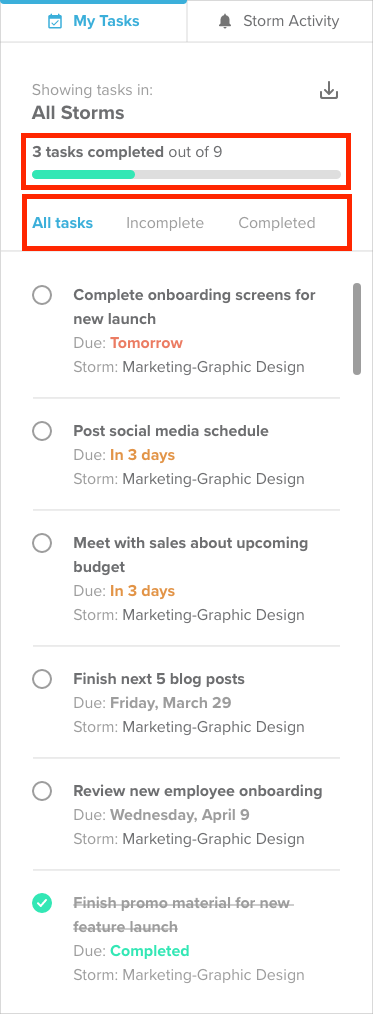Screen dimensions: 373x1014
Task: Click the bell icon beside Storm Activity
Action: (225, 21)
